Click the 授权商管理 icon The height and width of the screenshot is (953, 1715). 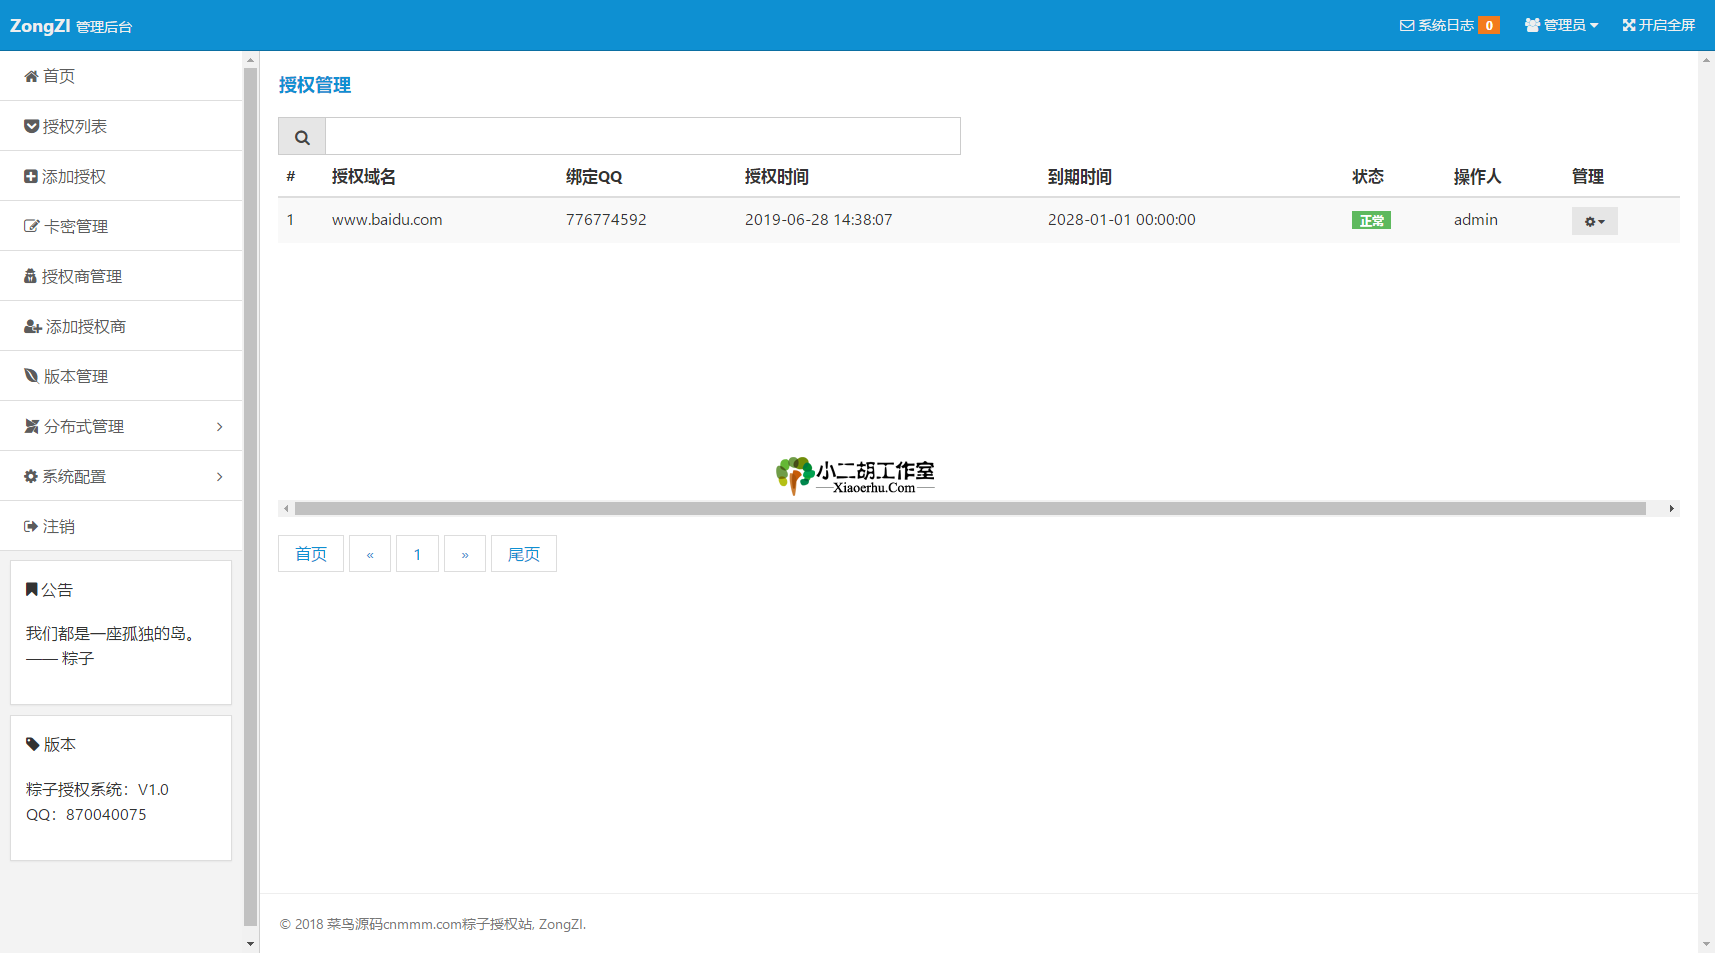tap(30, 276)
